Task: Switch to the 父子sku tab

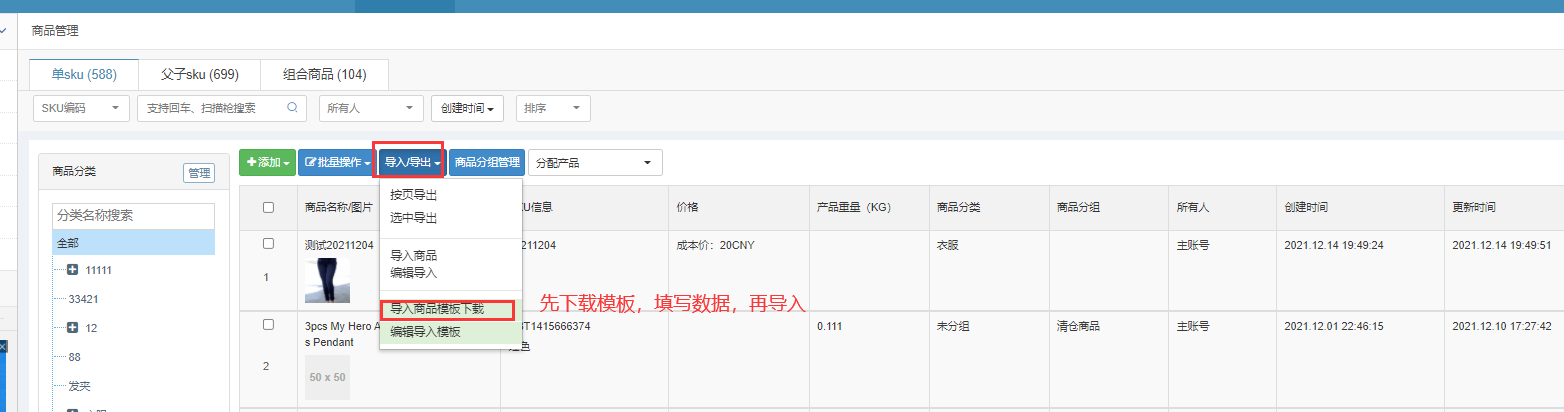Action: click(x=199, y=75)
